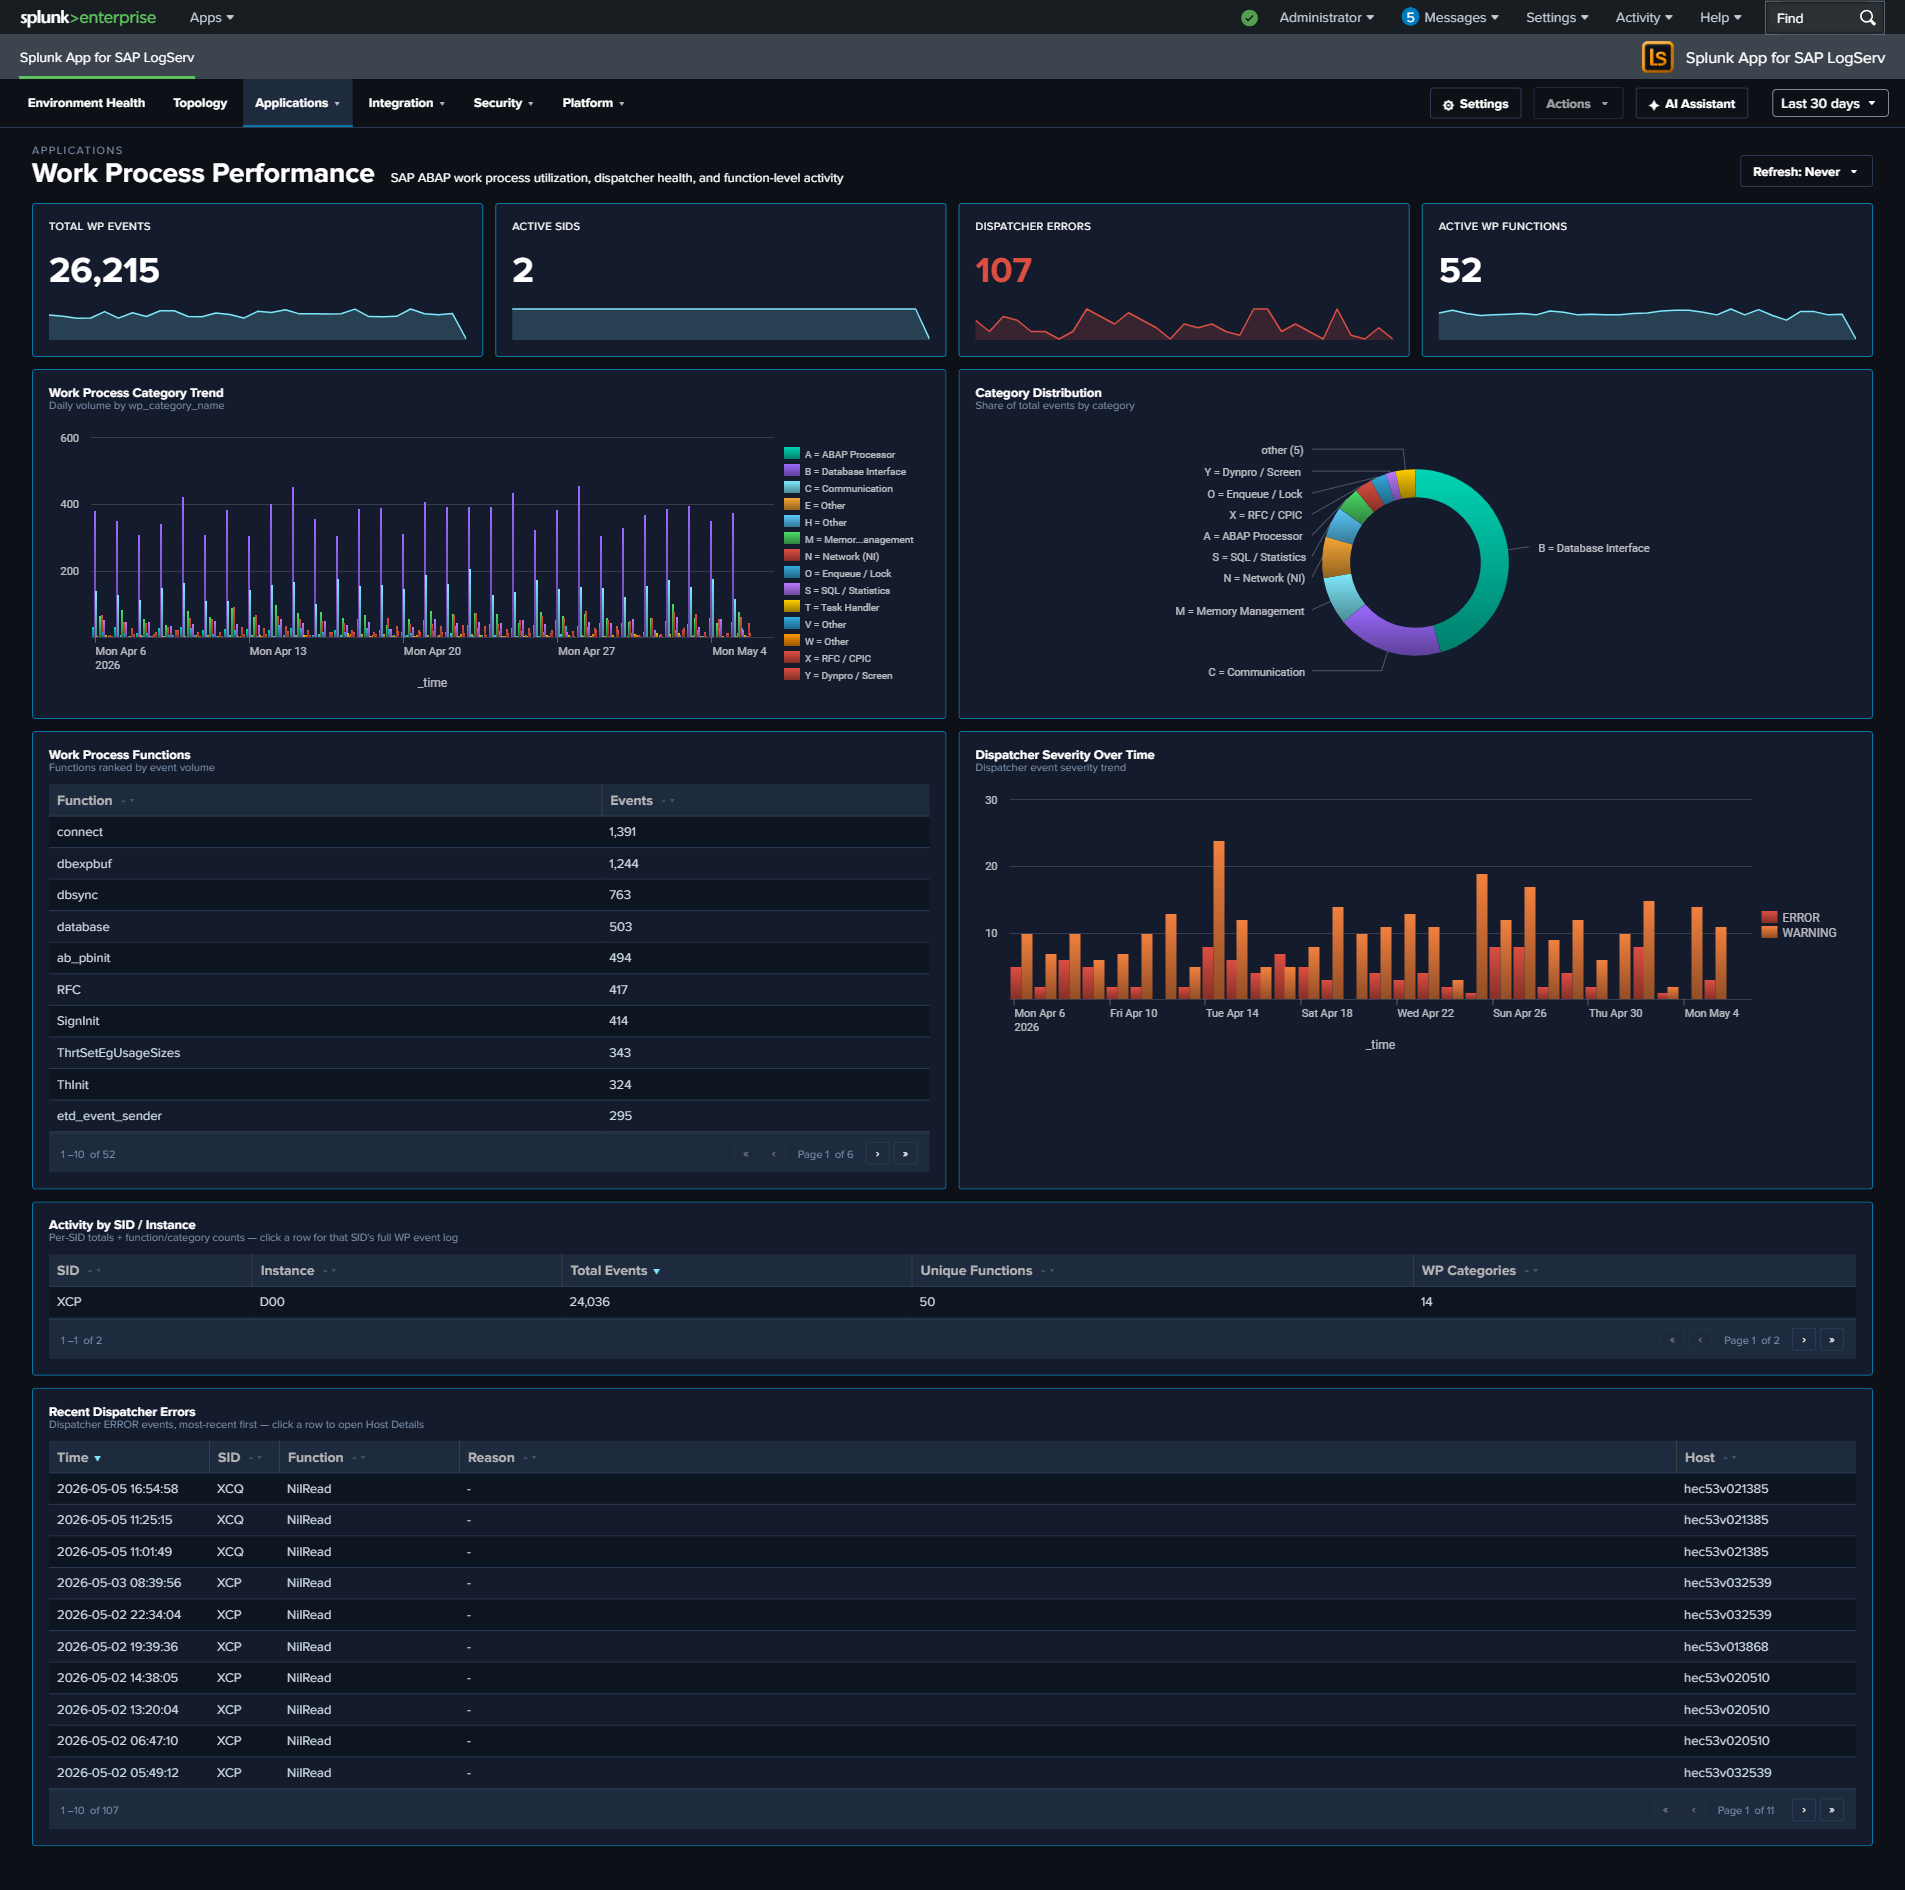
Task: Open the top Settings dropdown menu
Action: point(1556,18)
